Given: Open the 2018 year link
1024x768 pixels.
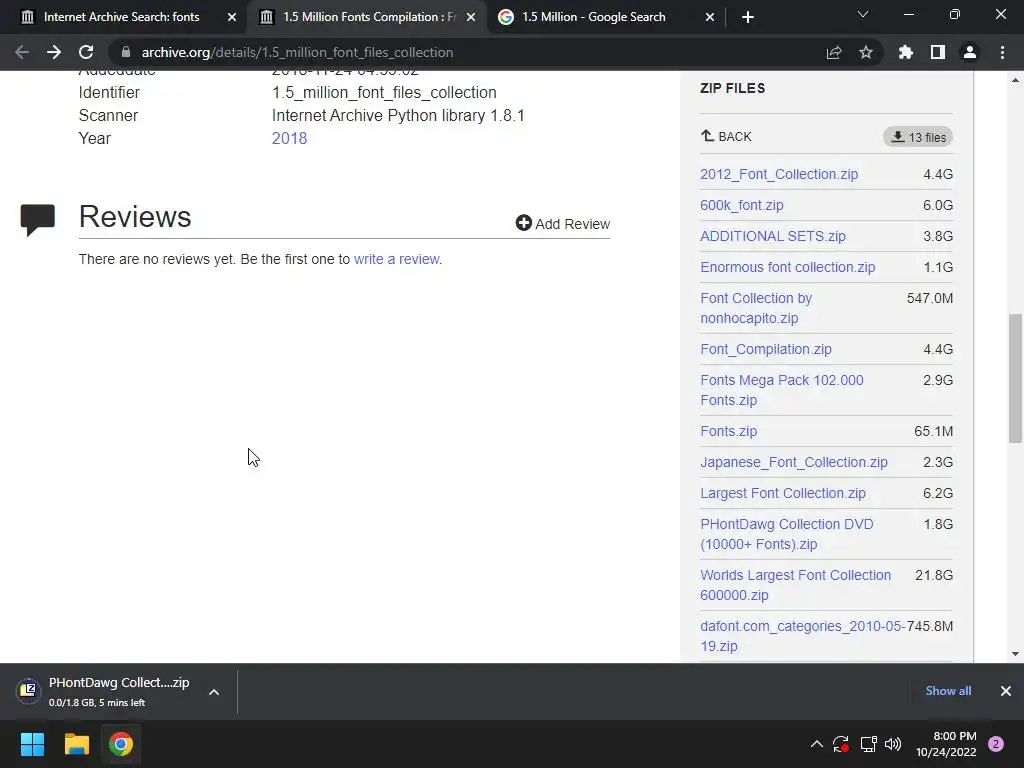Looking at the screenshot, I should point(289,138).
